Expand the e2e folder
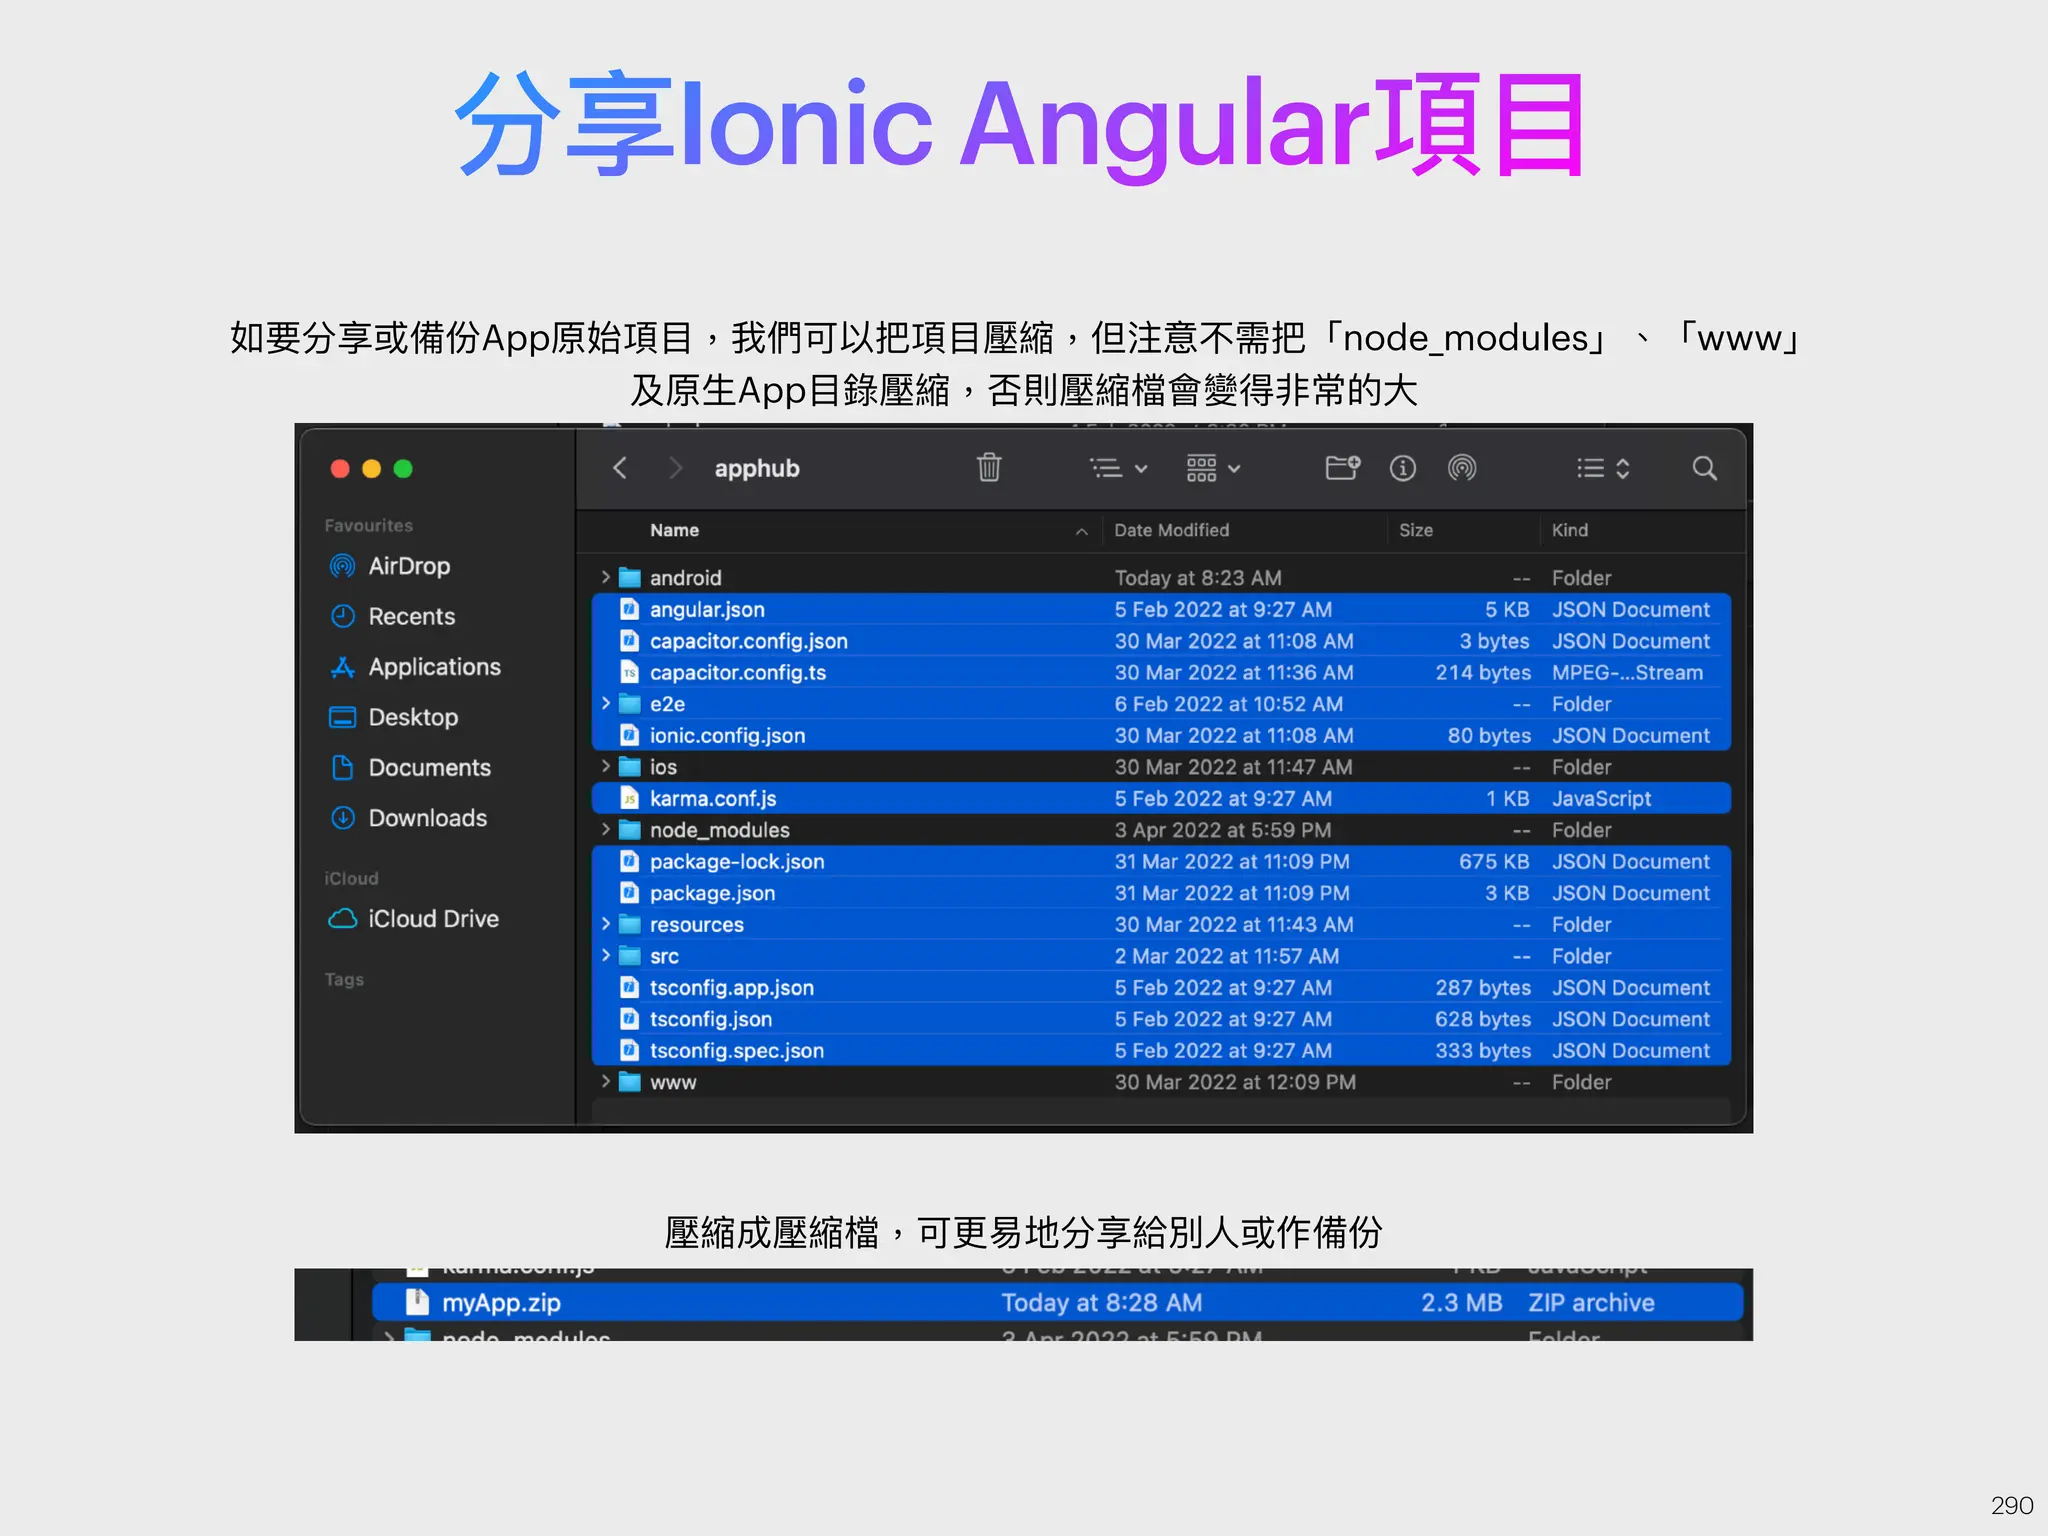The height and width of the screenshot is (1536, 2048). pyautogui.click(x=606, y=703)
